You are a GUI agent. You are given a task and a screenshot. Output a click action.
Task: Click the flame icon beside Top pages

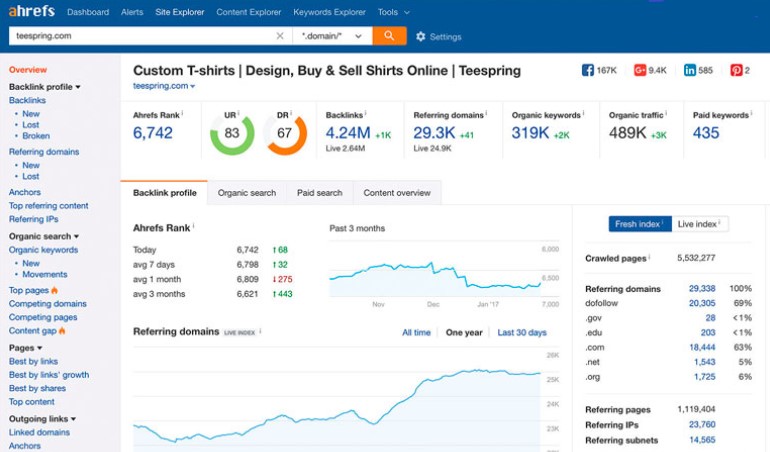[x=55, y=290]
